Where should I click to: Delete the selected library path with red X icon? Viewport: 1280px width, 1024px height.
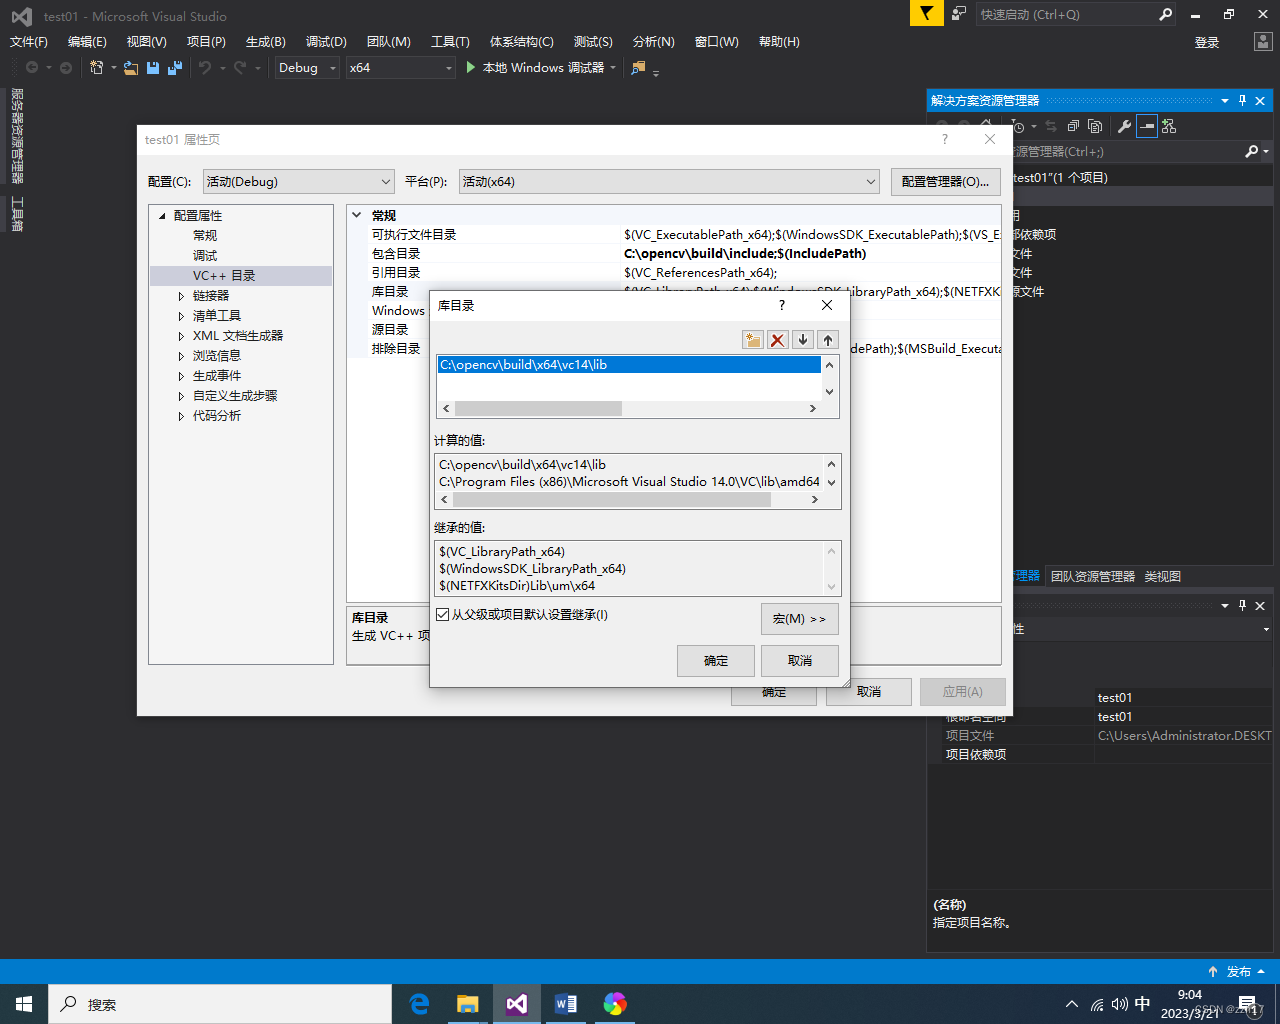pyautogui.click(x=778, y=339)
